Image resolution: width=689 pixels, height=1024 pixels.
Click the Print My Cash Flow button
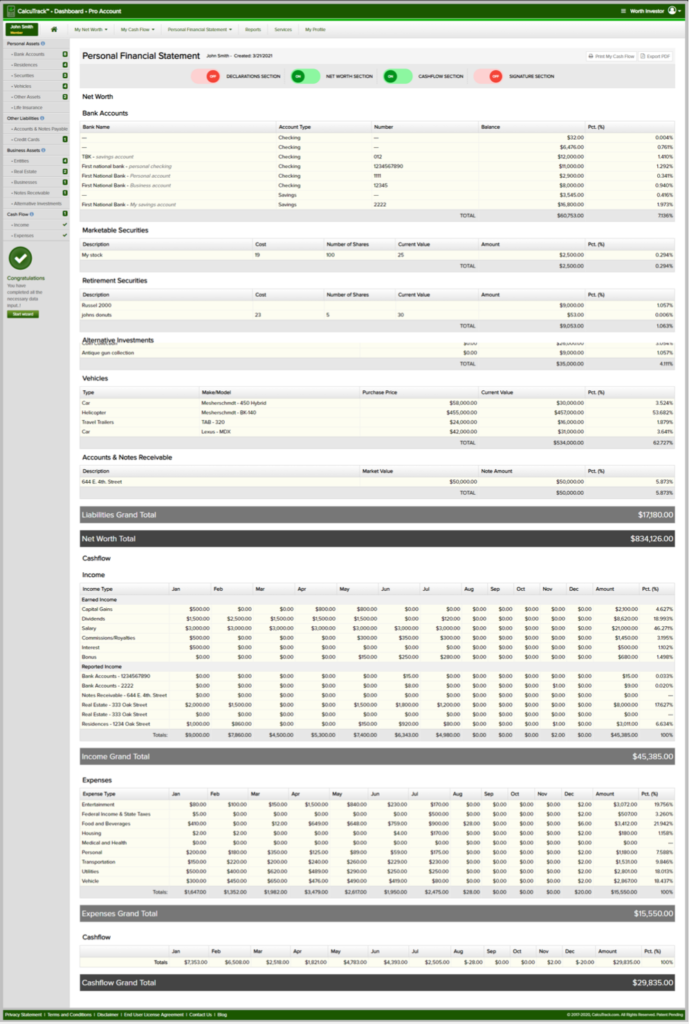[611, 56]
